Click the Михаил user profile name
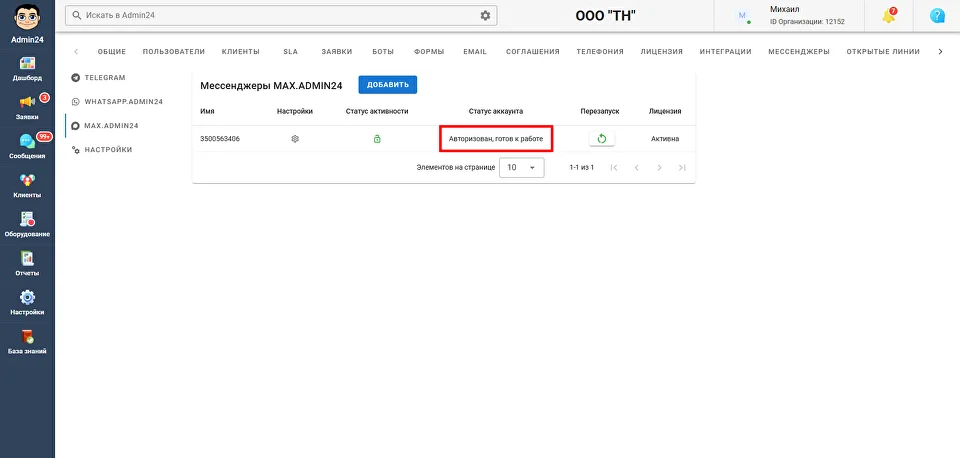Screen dimensions: 960x458 click(785, 9)
